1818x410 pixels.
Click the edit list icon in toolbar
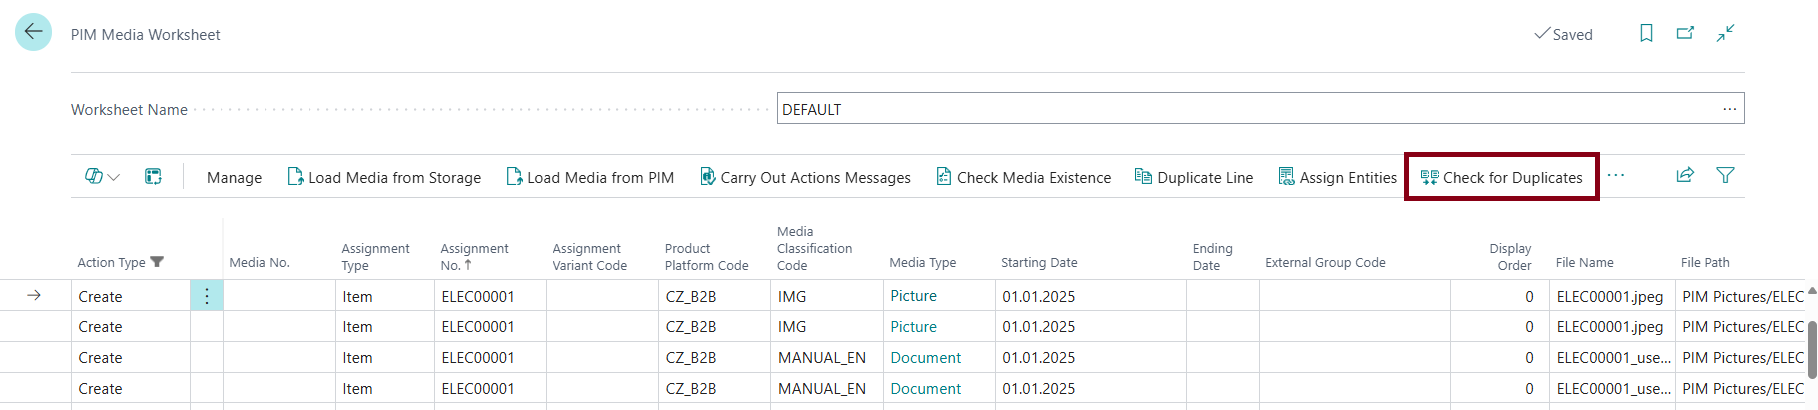(x=153, y=177)
